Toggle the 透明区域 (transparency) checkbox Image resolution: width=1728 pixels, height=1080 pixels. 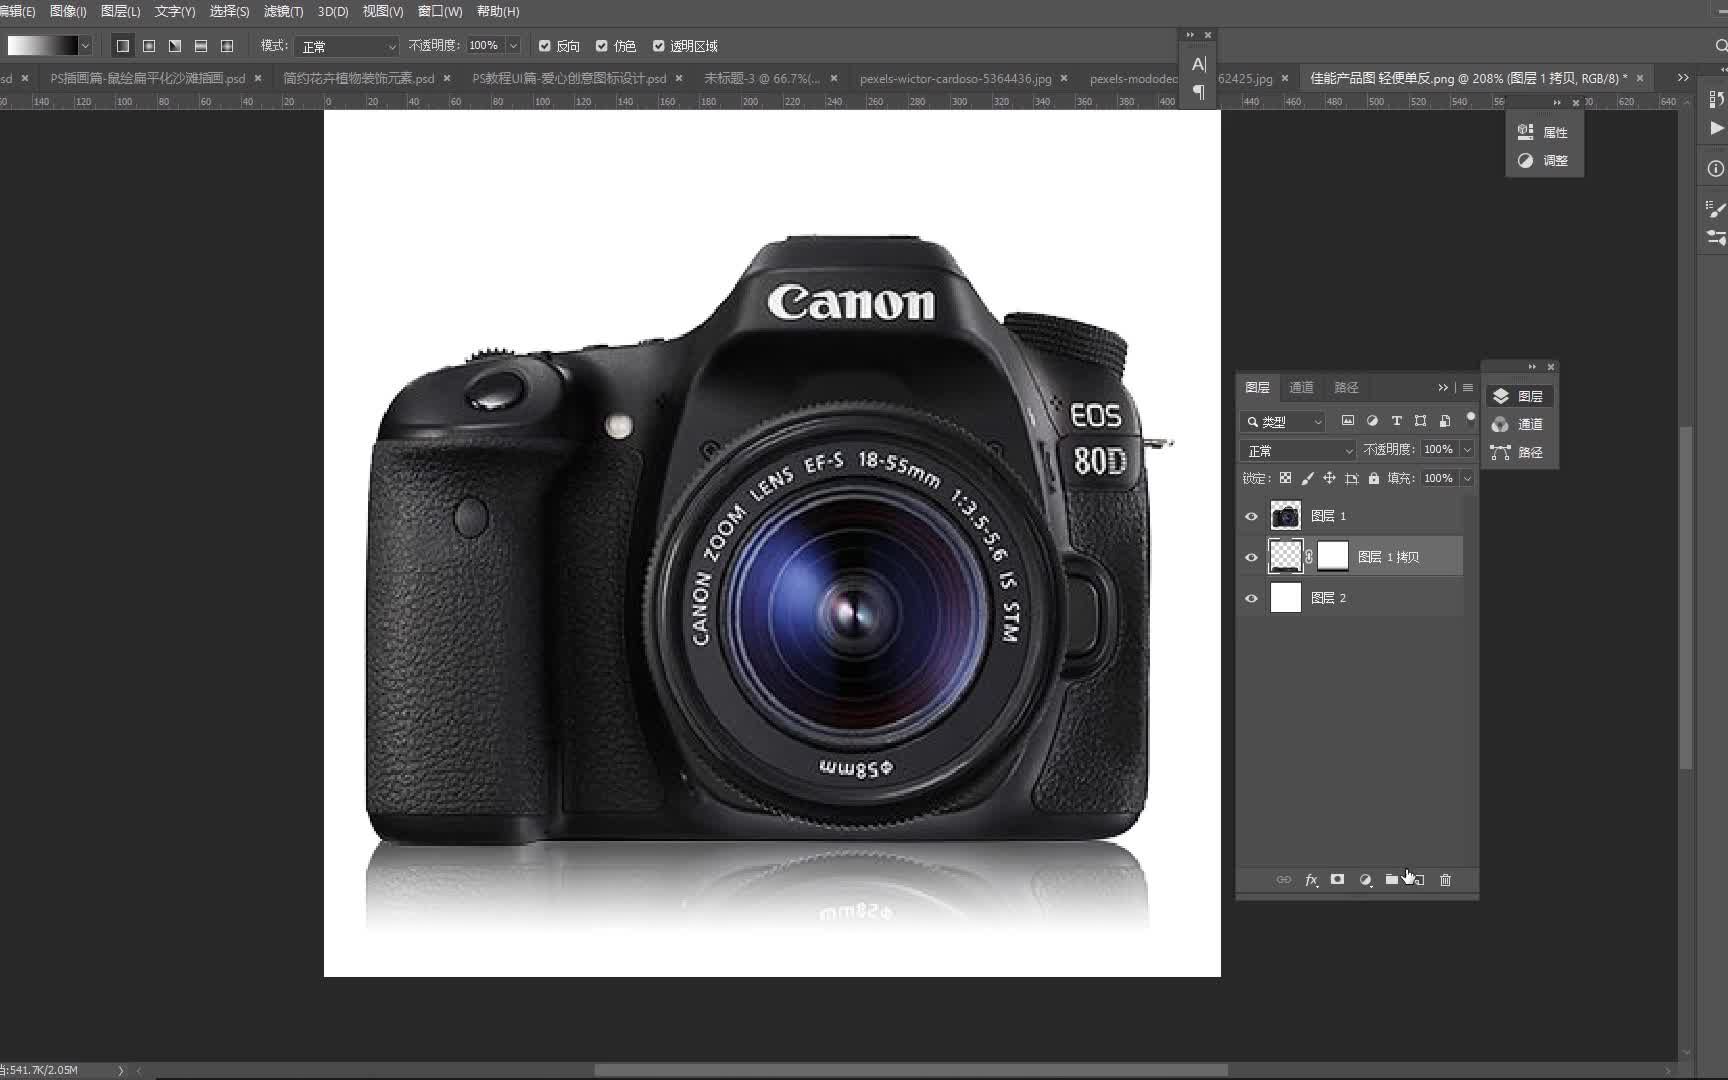[659, 46]
